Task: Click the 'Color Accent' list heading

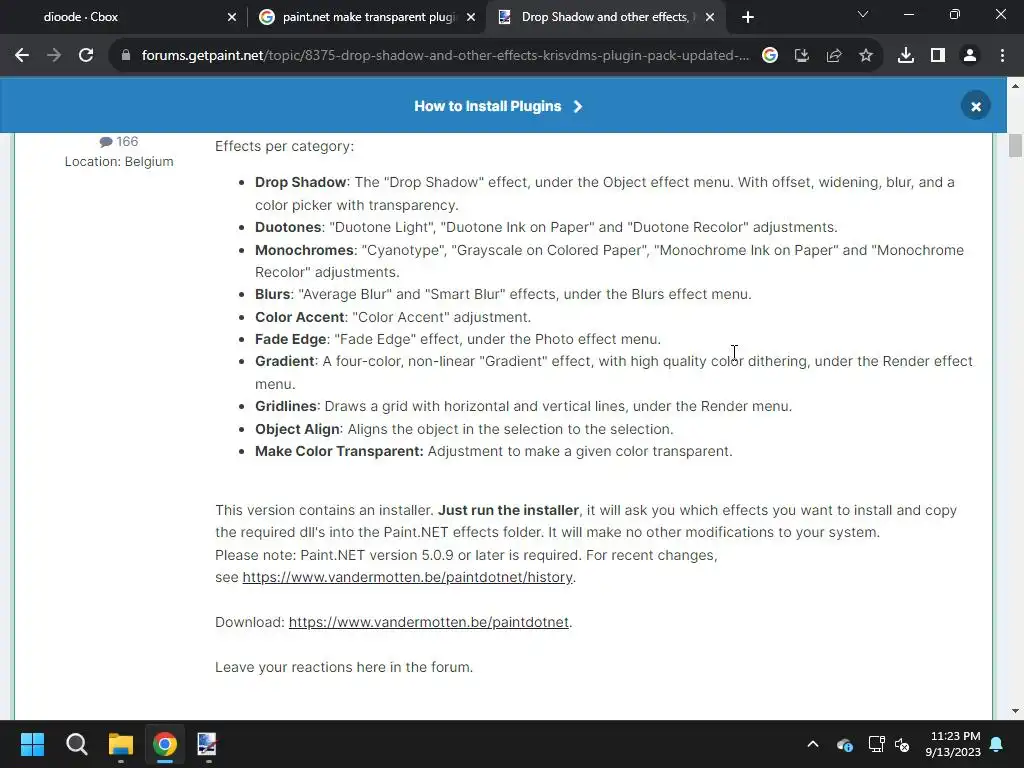Action: (x=299, y=317)
